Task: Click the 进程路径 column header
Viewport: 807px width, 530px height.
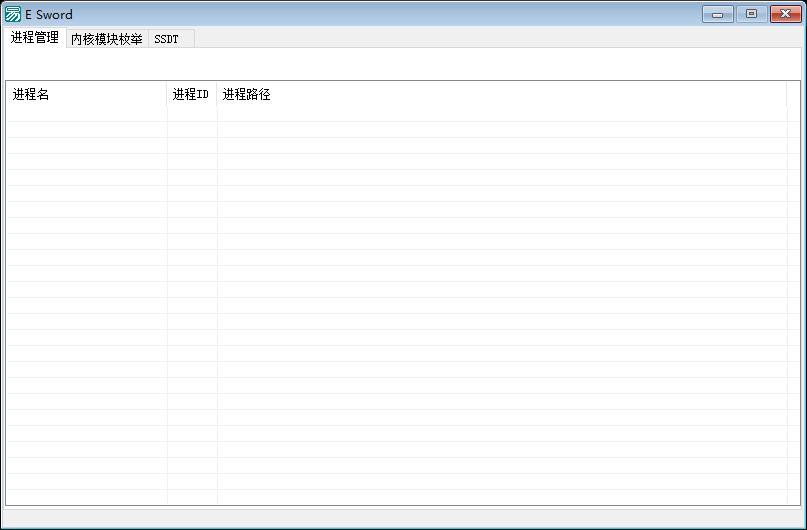Action: (x=500, y=95)
